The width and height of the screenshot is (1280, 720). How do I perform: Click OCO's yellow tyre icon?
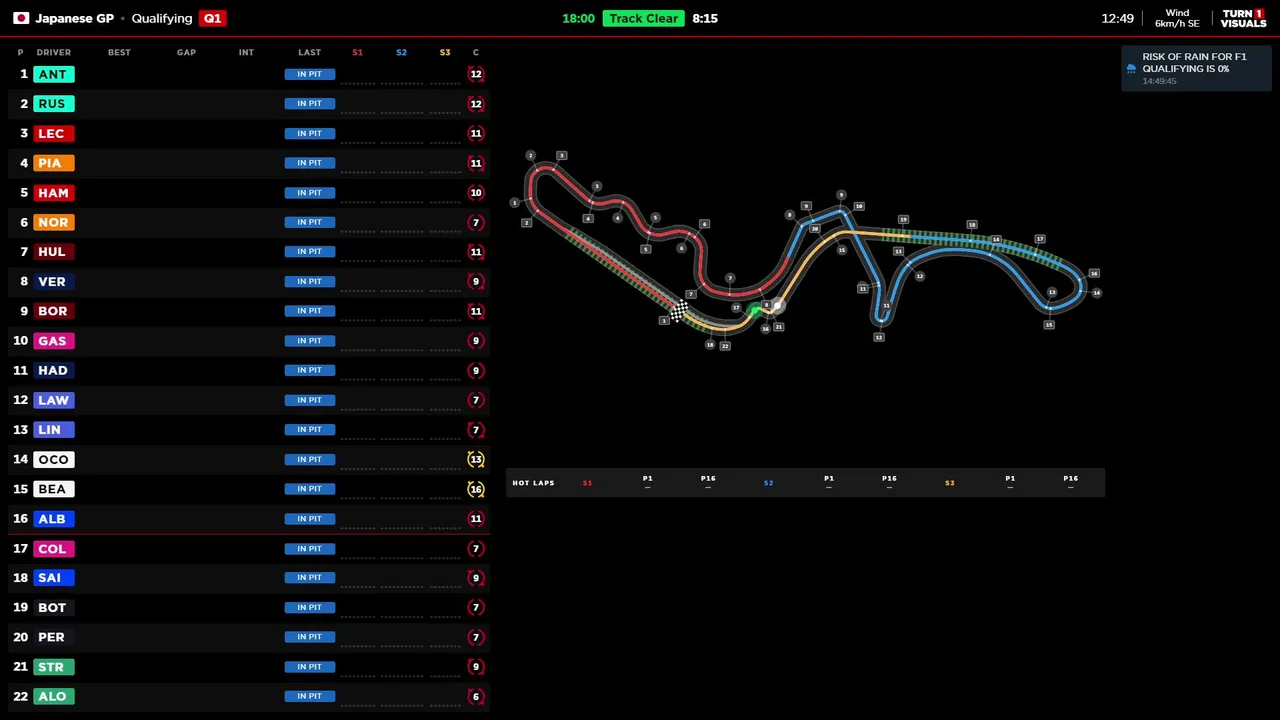tap(476, 459)
